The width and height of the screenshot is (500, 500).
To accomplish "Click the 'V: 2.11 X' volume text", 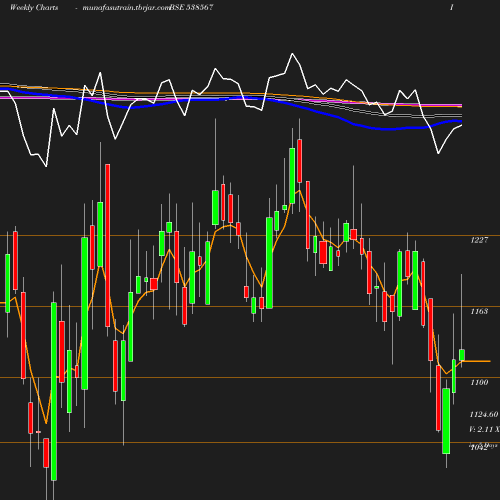I will [484, 429].
